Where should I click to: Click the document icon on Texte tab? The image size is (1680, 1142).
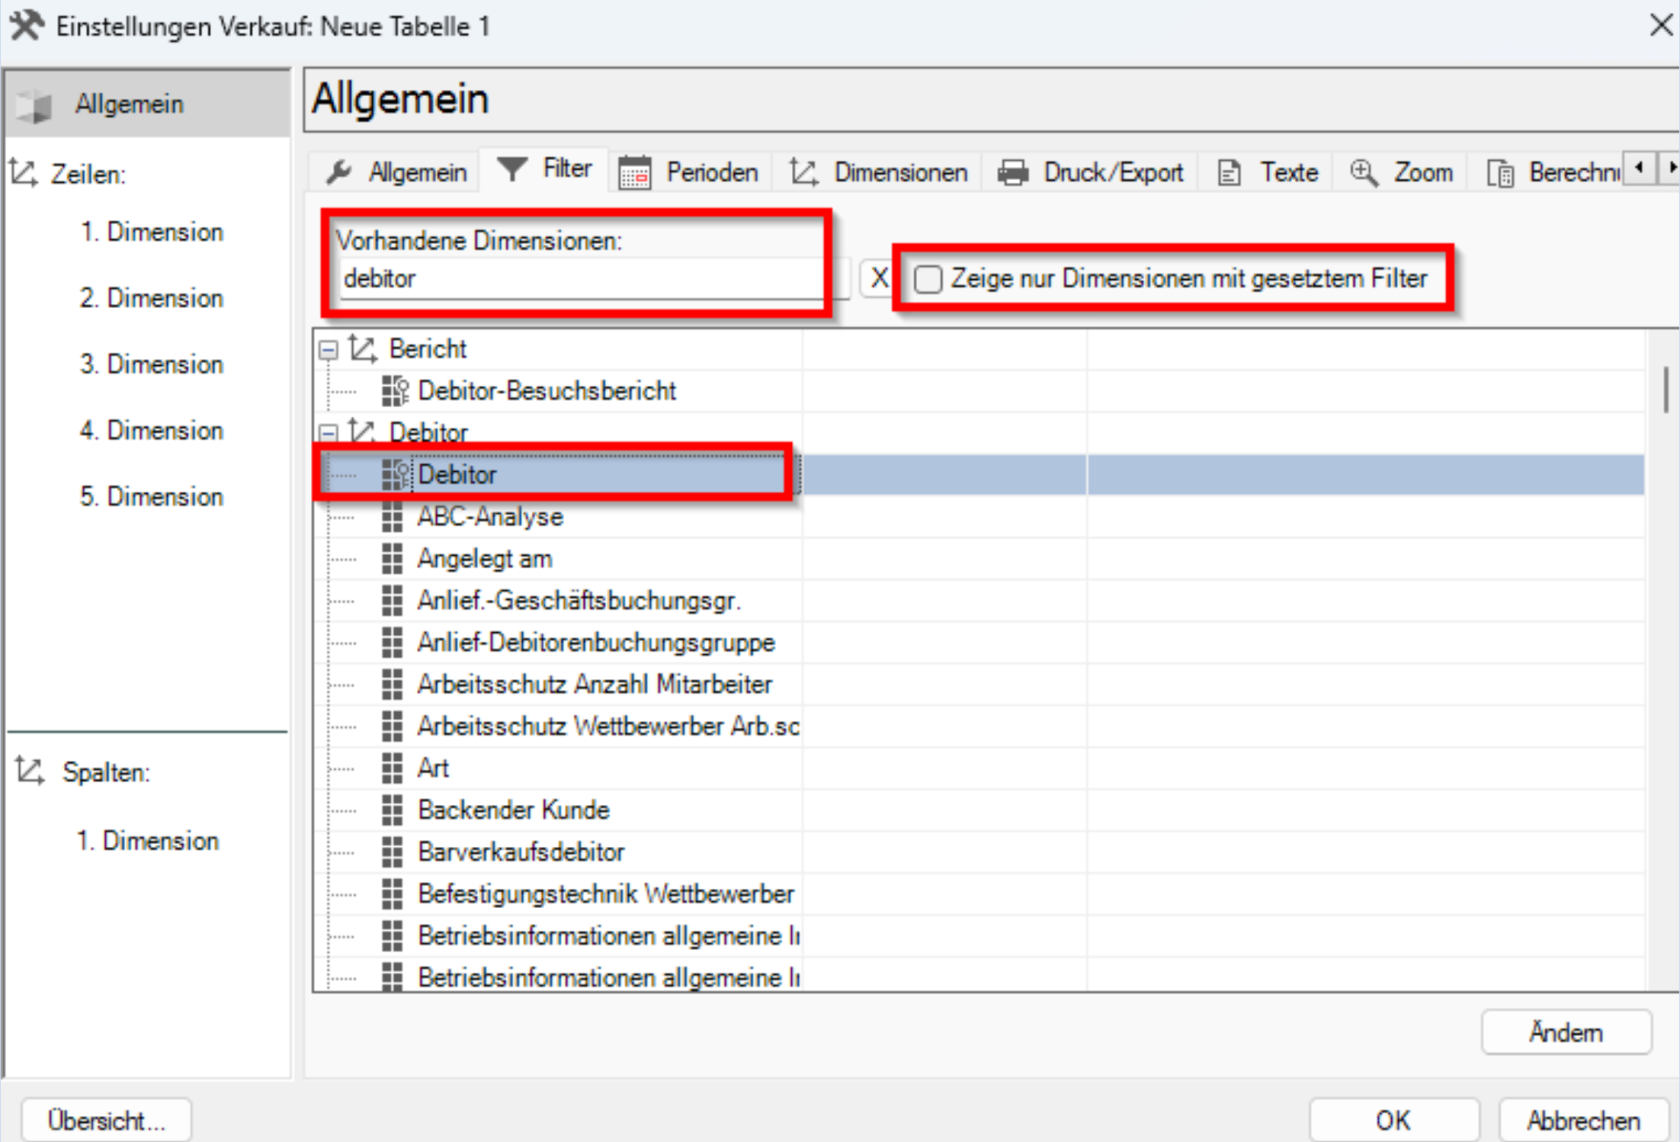click(x=1229, y=173)
